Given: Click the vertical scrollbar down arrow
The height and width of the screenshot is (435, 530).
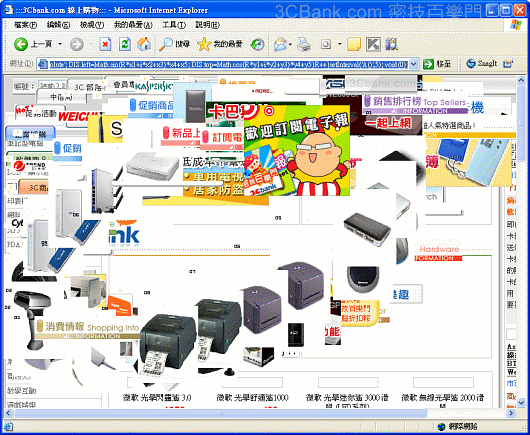Looking at the screenshot, I should [521, 403].
